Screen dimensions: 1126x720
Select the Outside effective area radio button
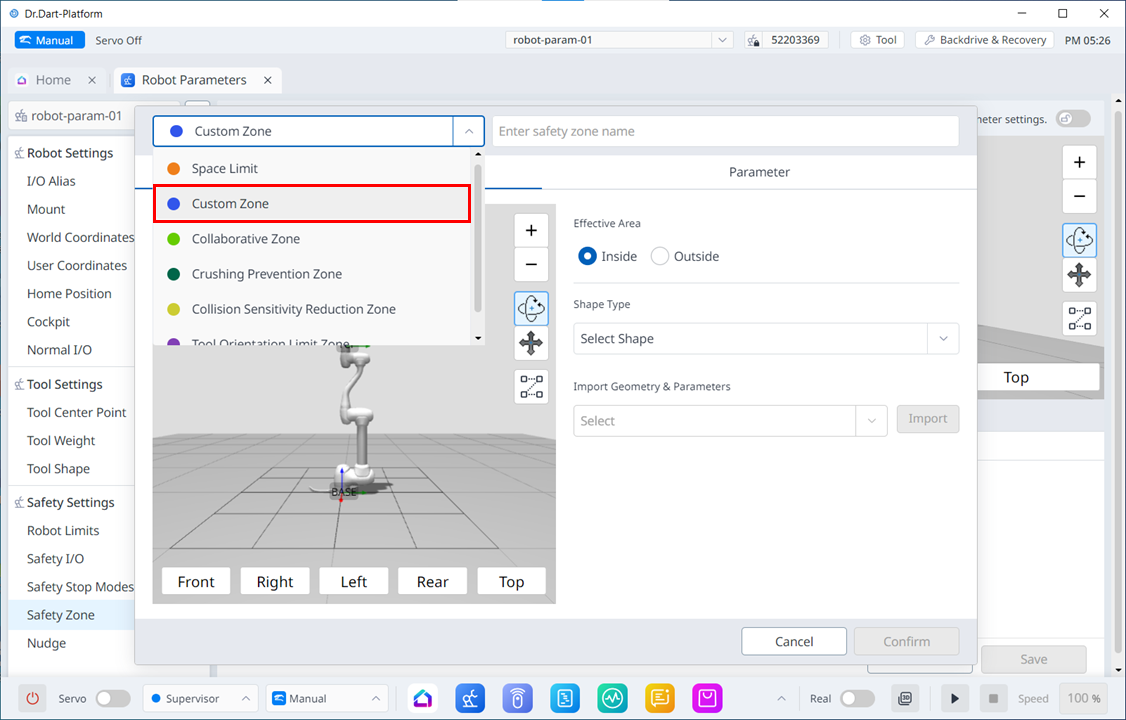[660, 256]
